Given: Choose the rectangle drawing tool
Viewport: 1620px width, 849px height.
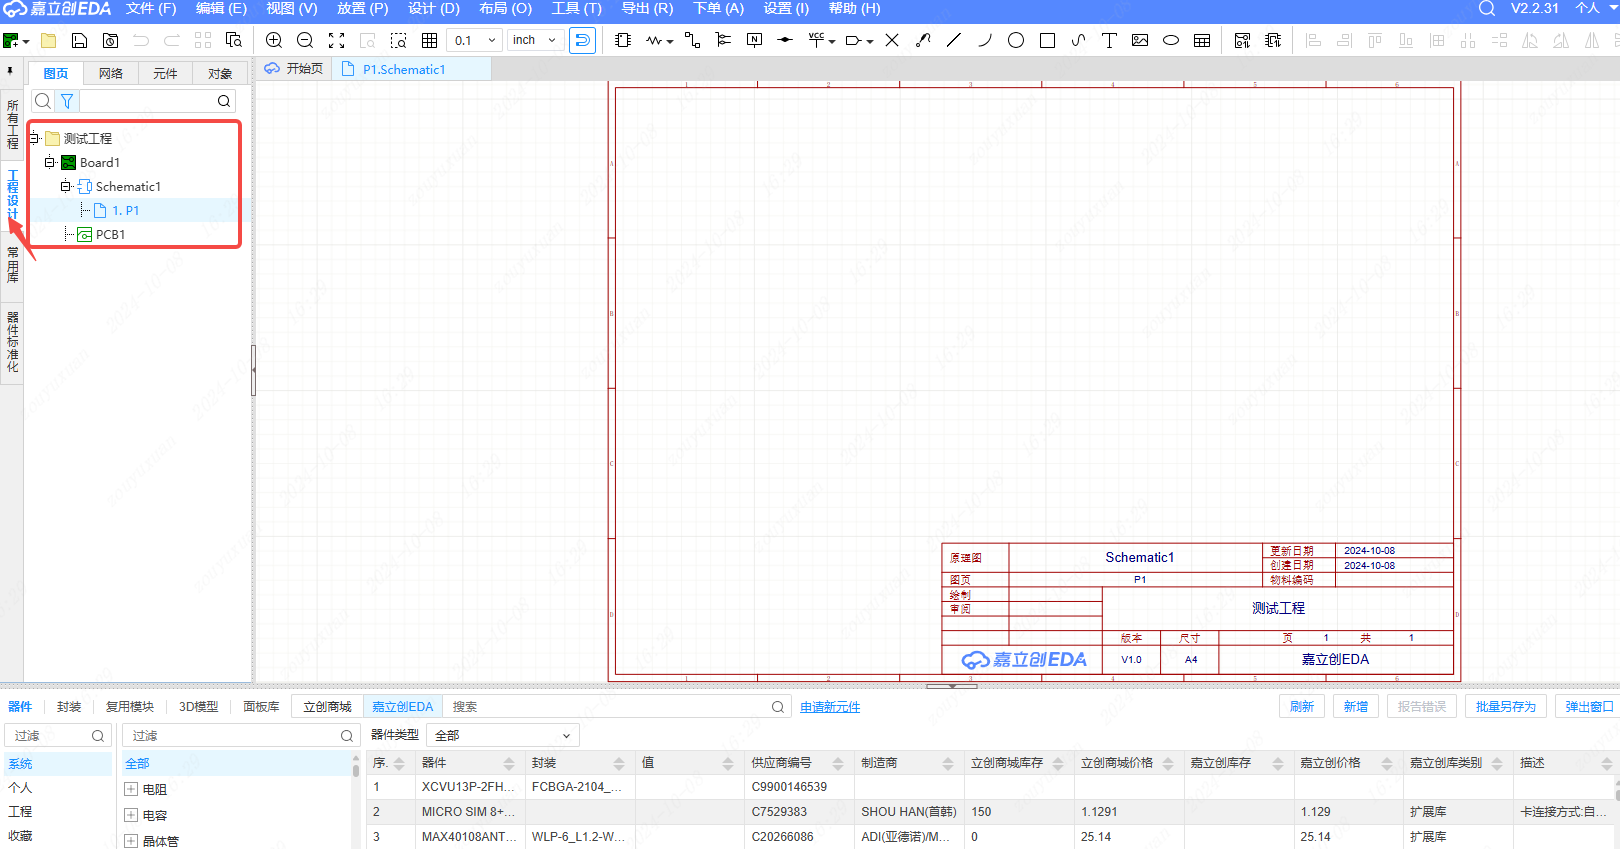Looking at the screenshot, I should coord(1047,40).
